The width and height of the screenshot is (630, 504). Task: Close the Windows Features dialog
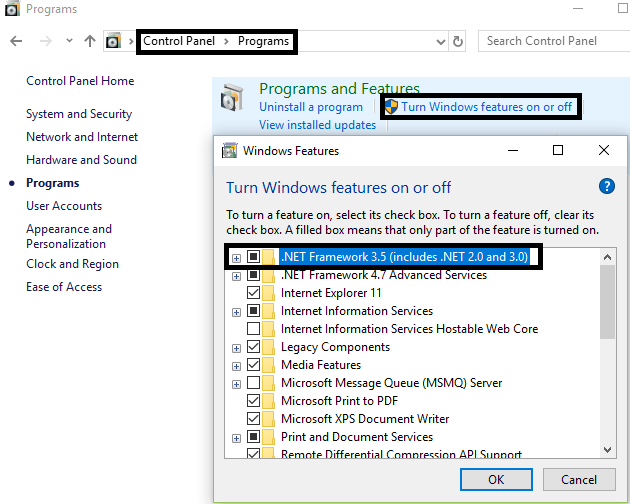tap(604, 150)
